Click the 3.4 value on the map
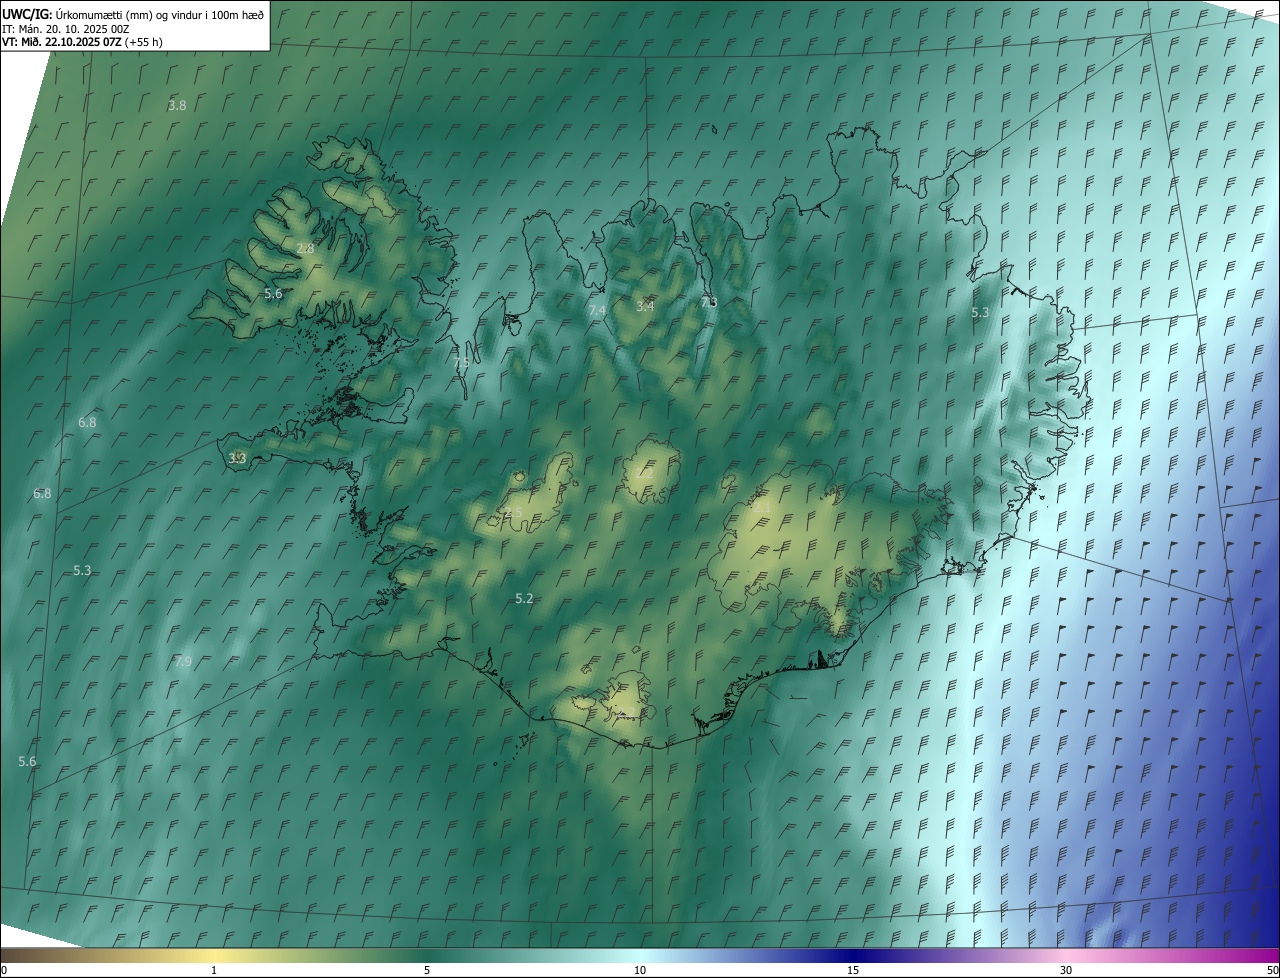Screen dimensions: 1280x978 coord(645,306)
